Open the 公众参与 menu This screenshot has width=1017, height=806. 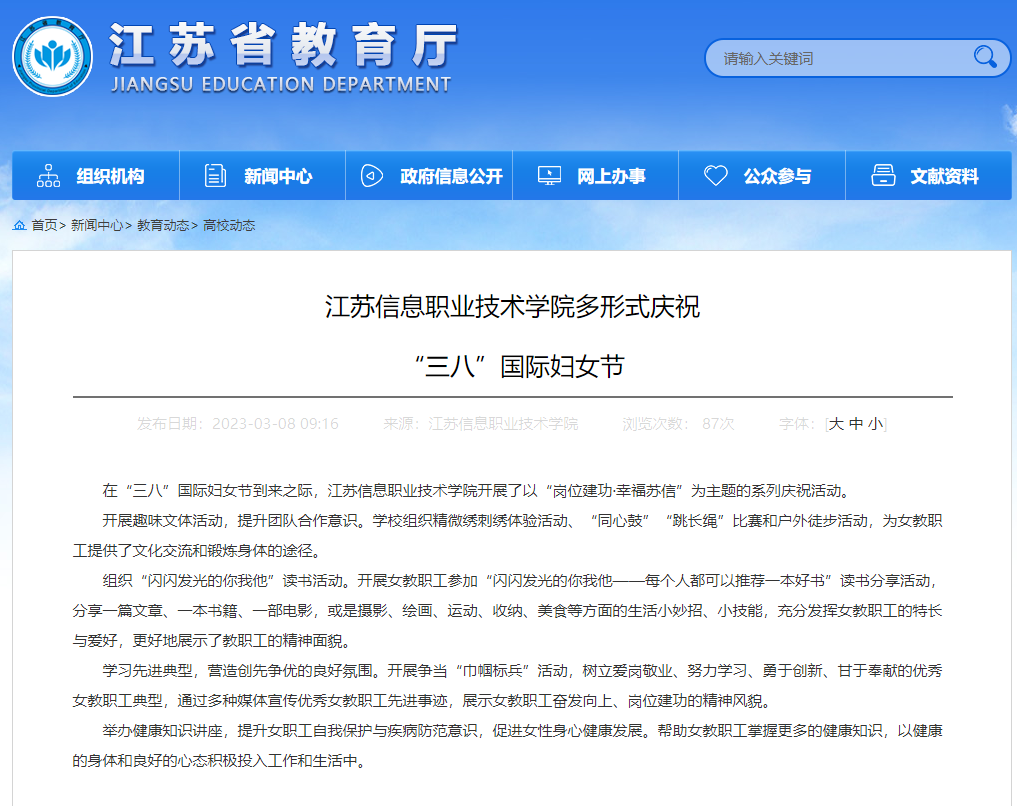point(761,176)
